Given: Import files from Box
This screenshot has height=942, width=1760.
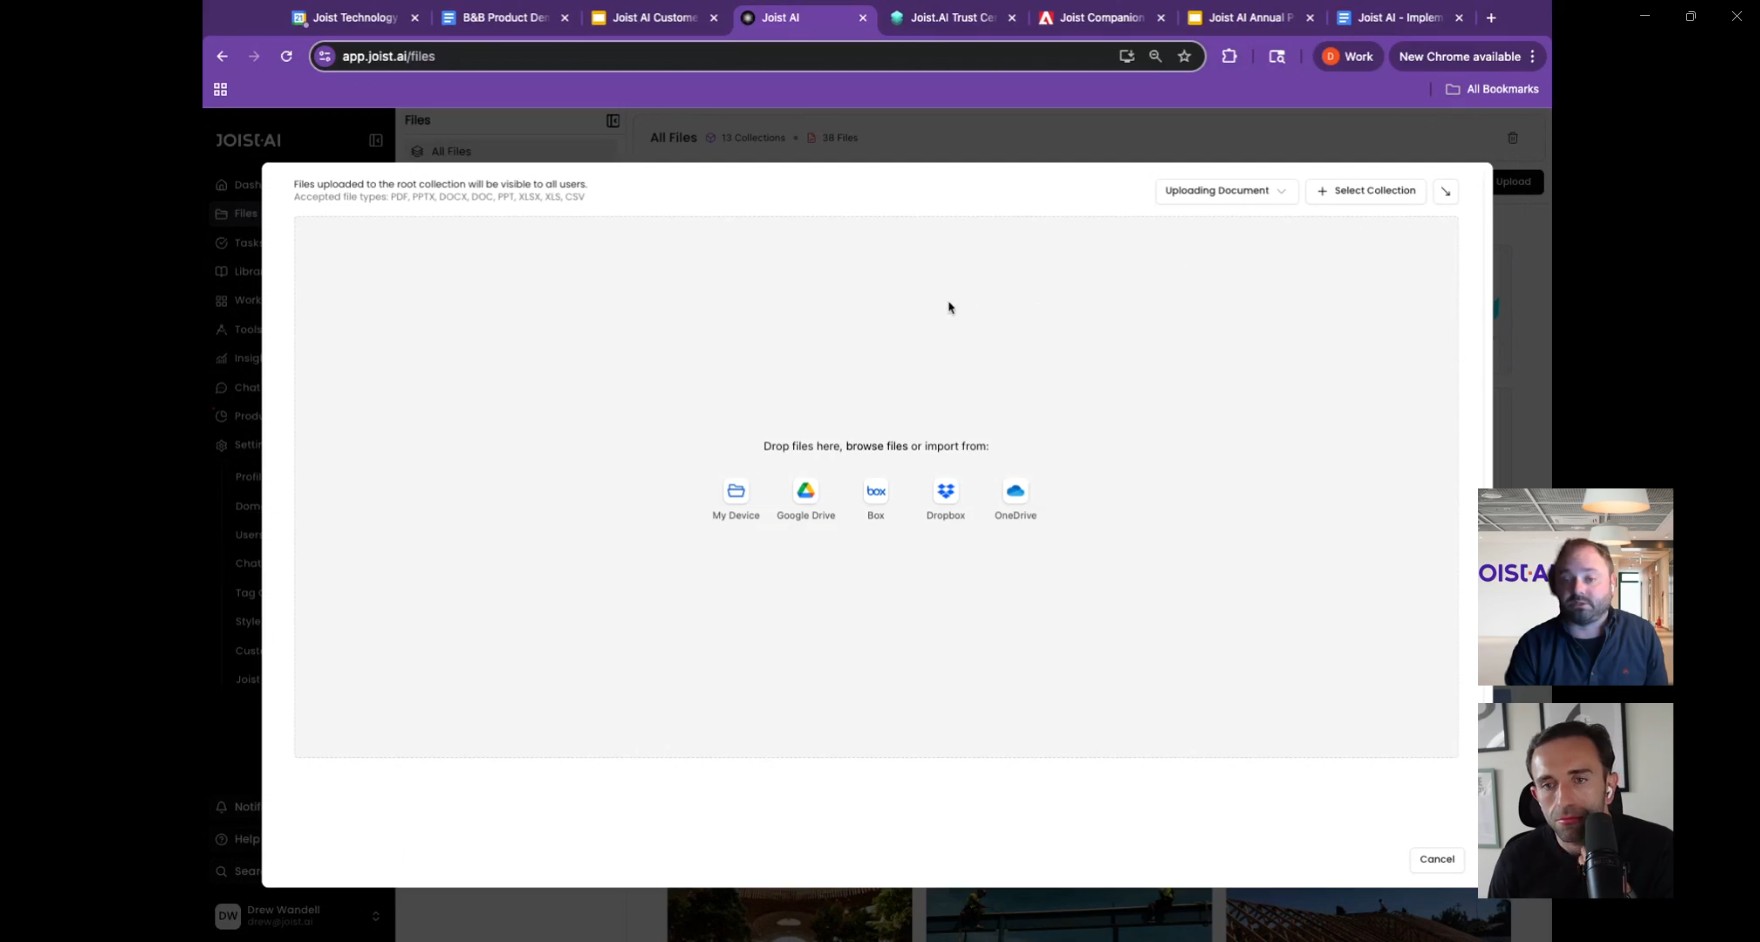Looking at the screenshot, I should [x=876, y=499].
